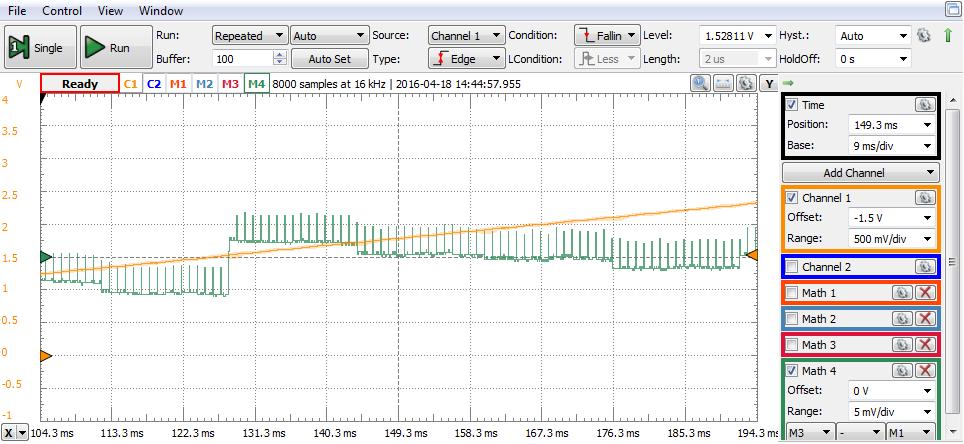Open the File menu
Viewport: 964px width, 444px height.
point(17,10)
